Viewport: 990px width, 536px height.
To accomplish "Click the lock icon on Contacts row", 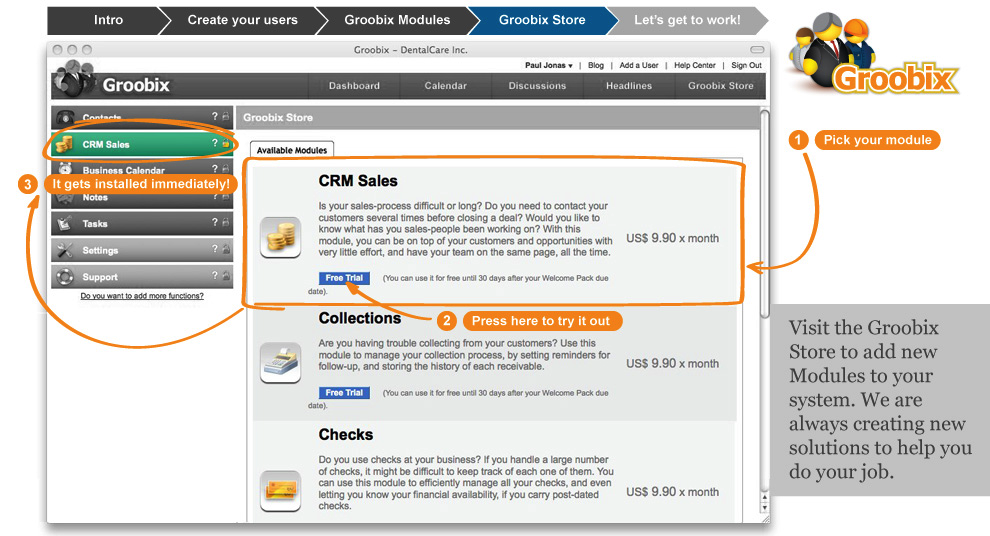I will 225,116.
